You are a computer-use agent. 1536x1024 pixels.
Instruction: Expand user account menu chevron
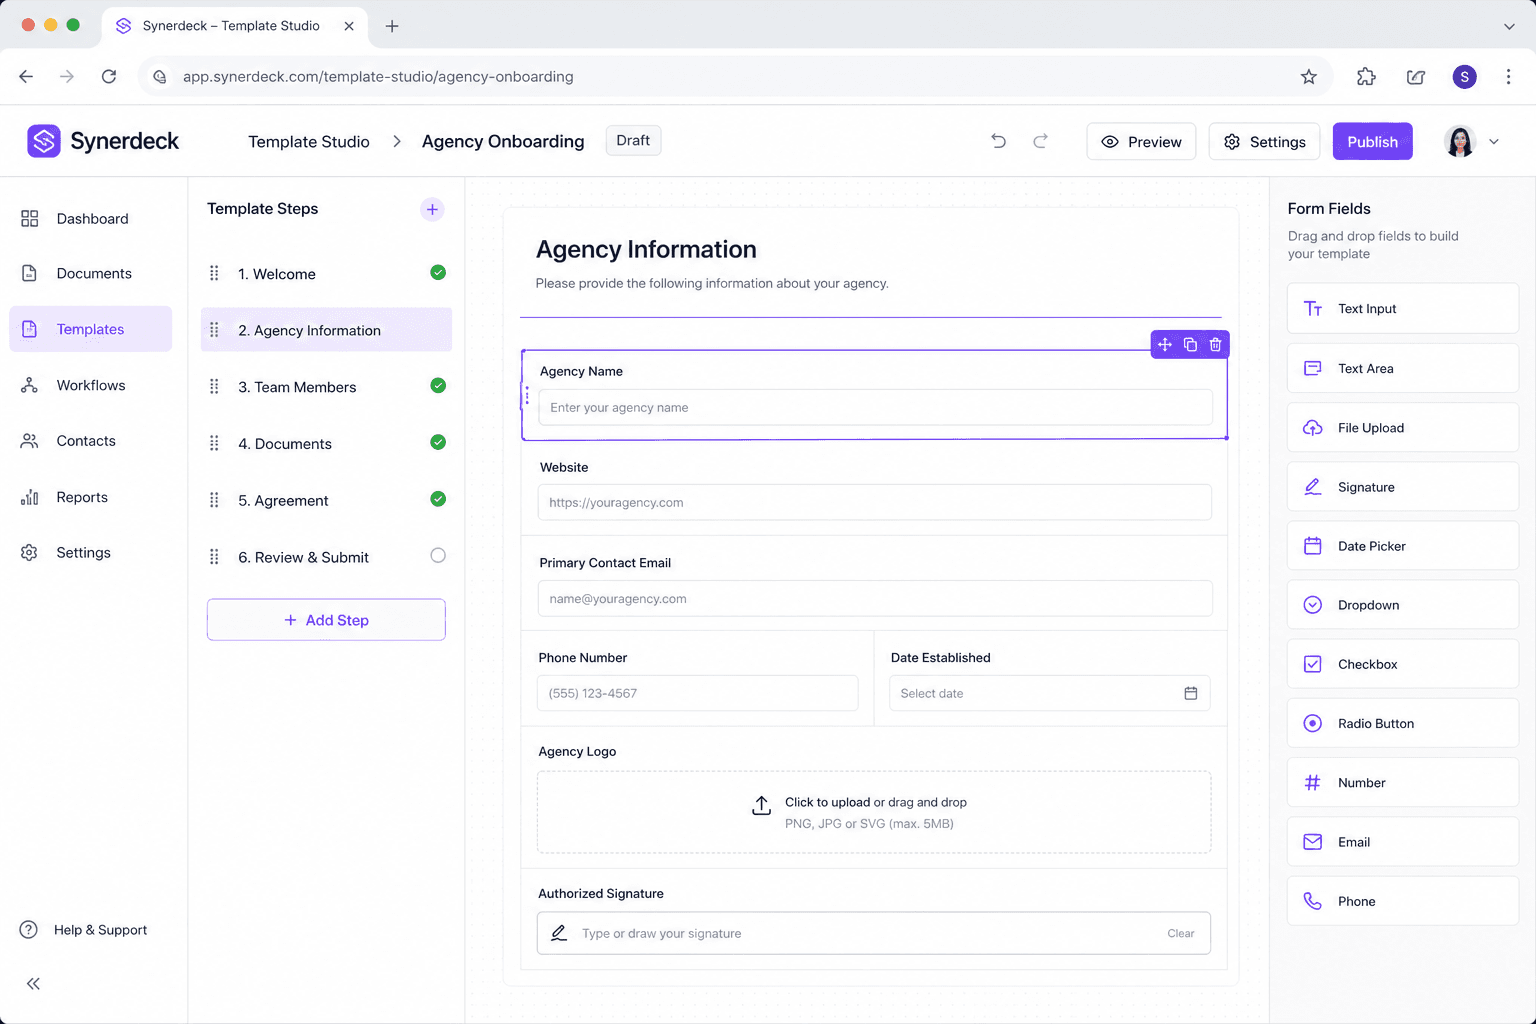point(1494,142)
